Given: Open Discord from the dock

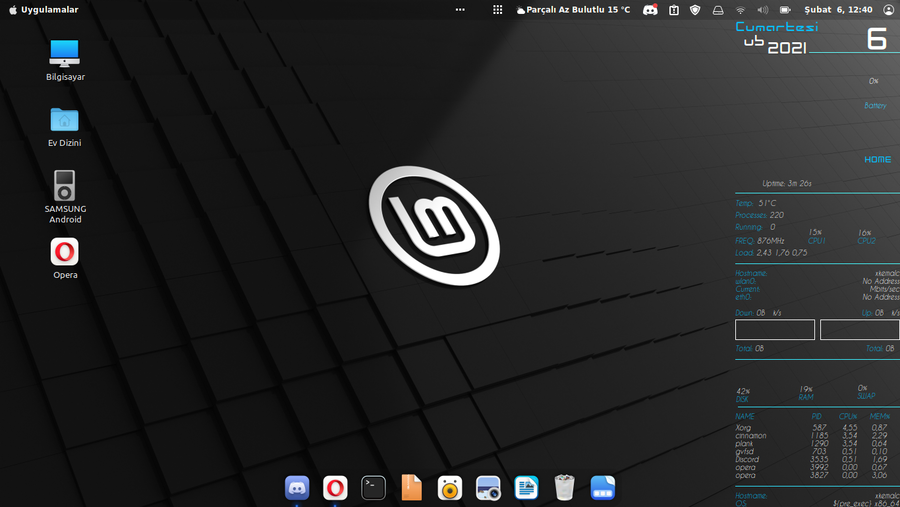Looking at the screenshot, I should tap(297, 487).
